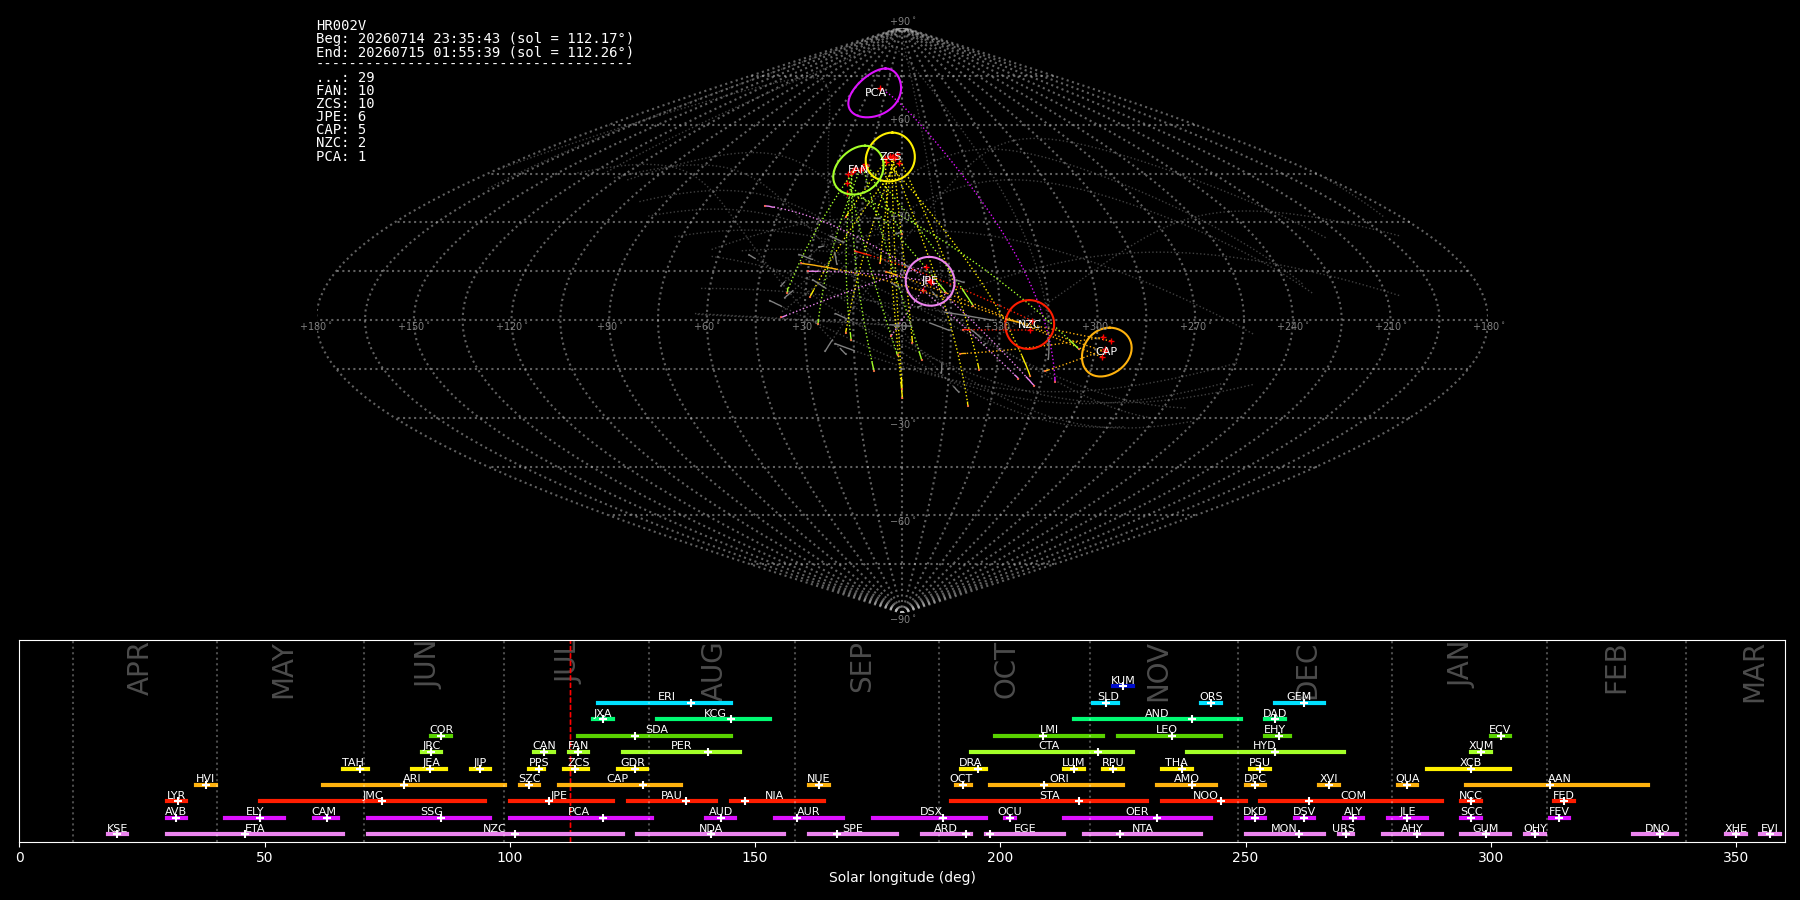
Task: Click the pink JPE radiant circle on sky map
Action: coord(930,281)
